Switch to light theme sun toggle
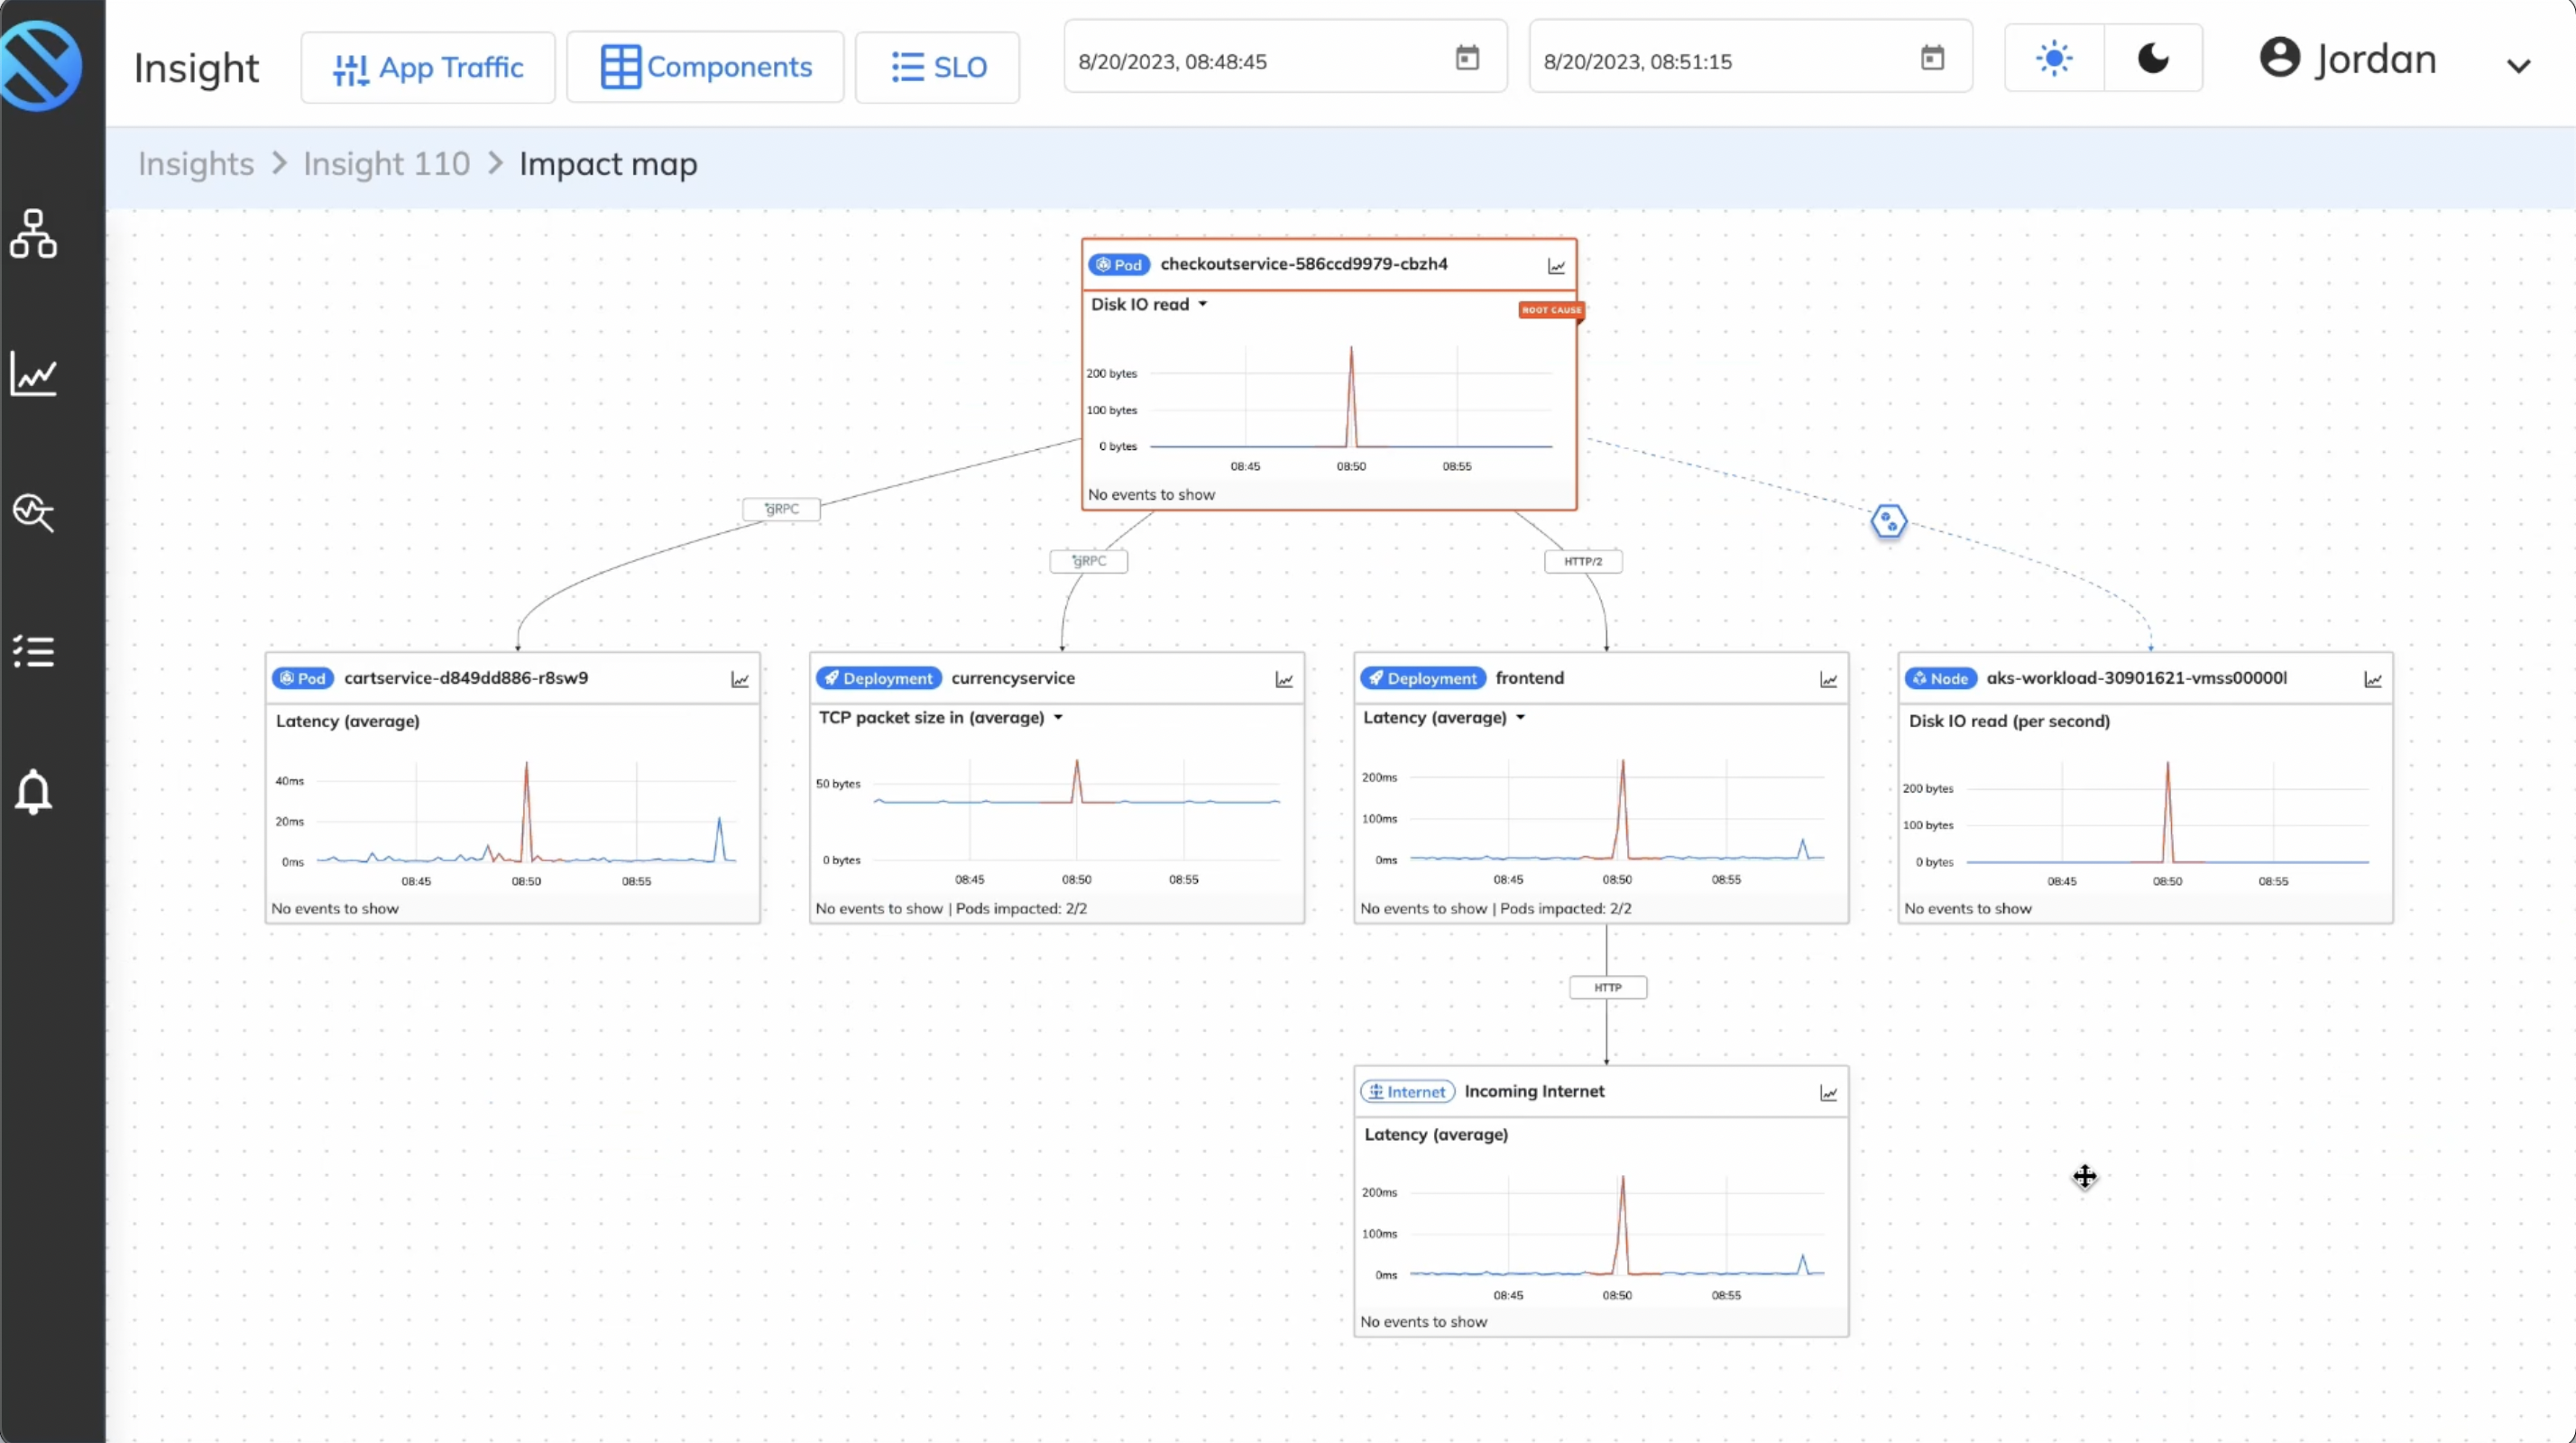The image size is (2576, 1443). pyautogui.click(x=2054, y=59)
